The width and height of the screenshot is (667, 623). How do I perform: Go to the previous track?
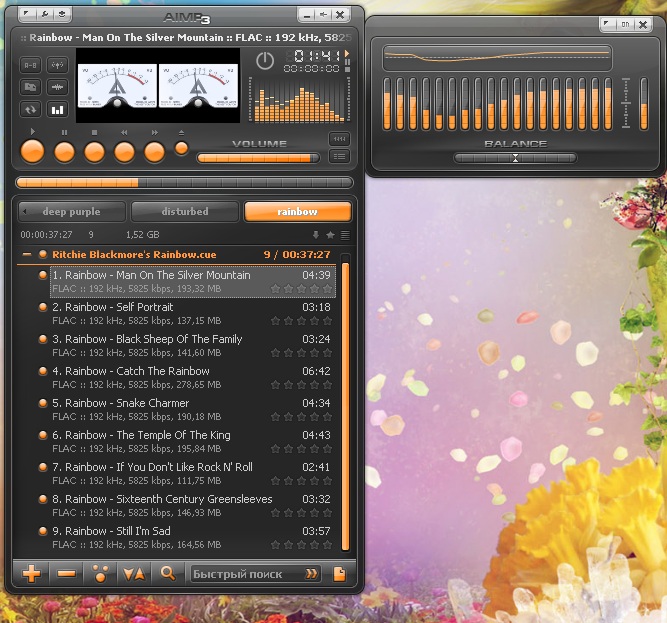pyautogui.click(x=125, y=152)
